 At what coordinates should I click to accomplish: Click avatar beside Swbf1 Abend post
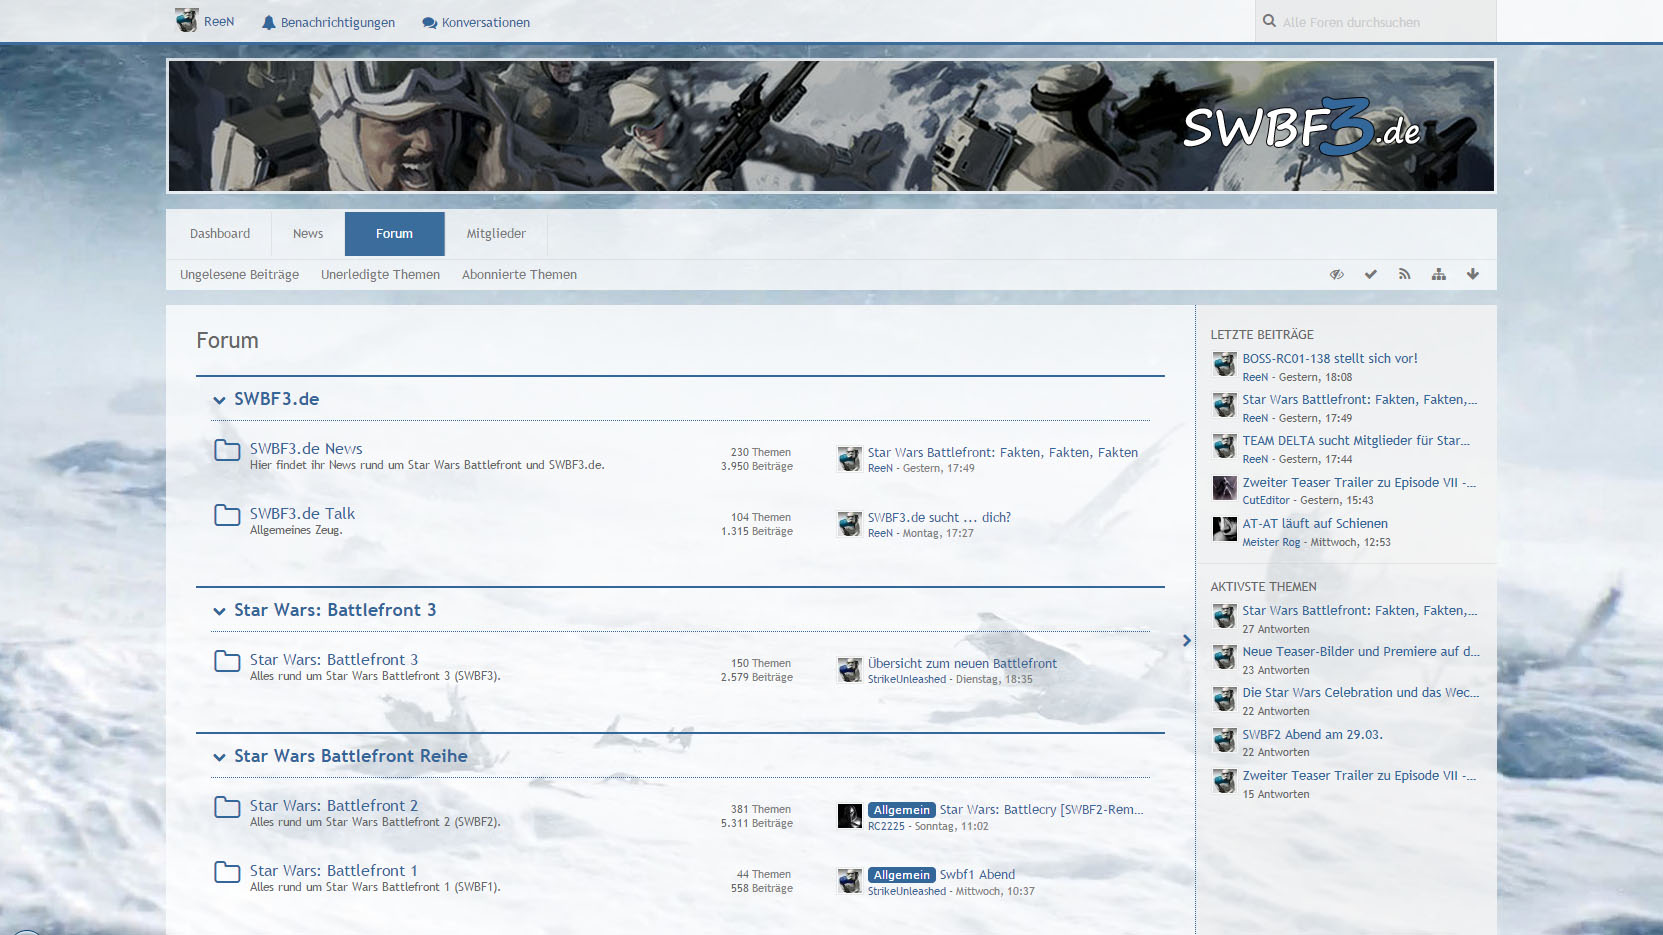click(x=849, y=881)
